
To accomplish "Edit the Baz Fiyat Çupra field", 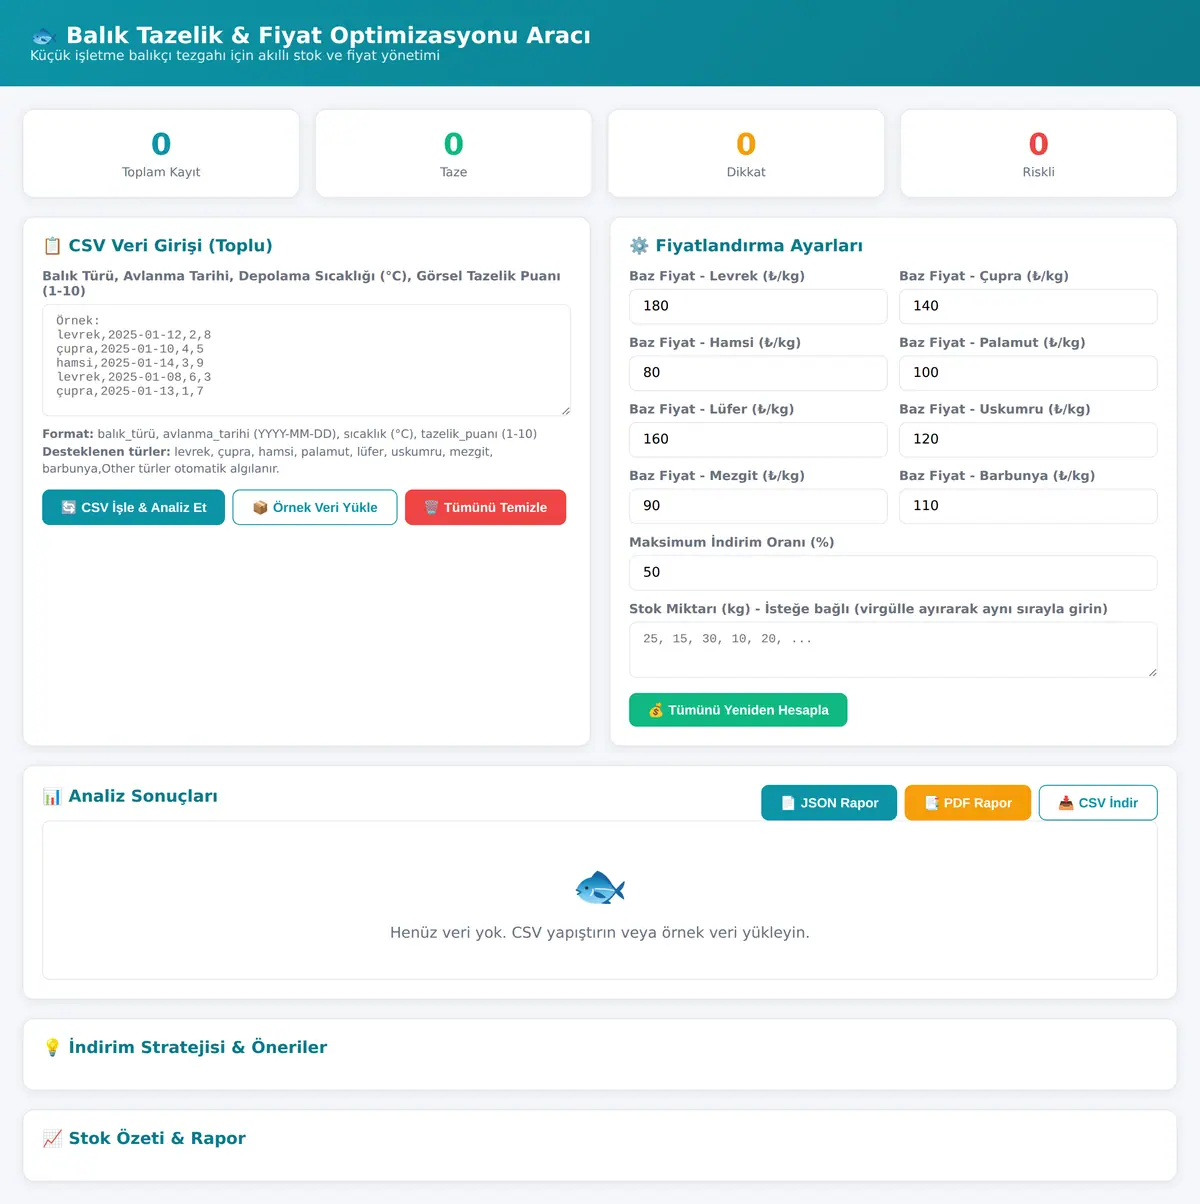I will [1028, 306].
